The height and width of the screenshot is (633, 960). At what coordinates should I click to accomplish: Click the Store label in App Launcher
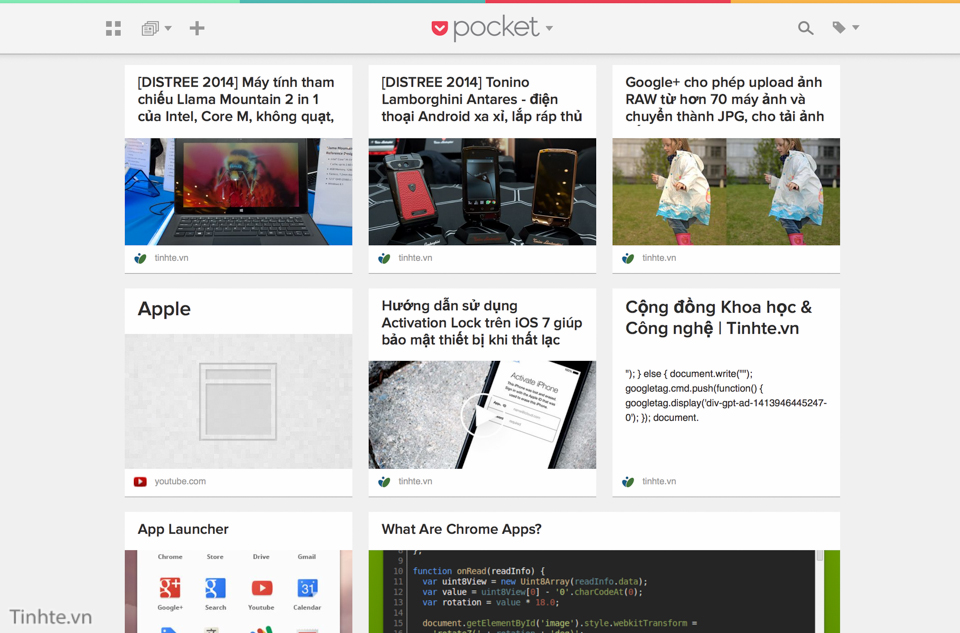pyautogui.click(x=215, y=557)
